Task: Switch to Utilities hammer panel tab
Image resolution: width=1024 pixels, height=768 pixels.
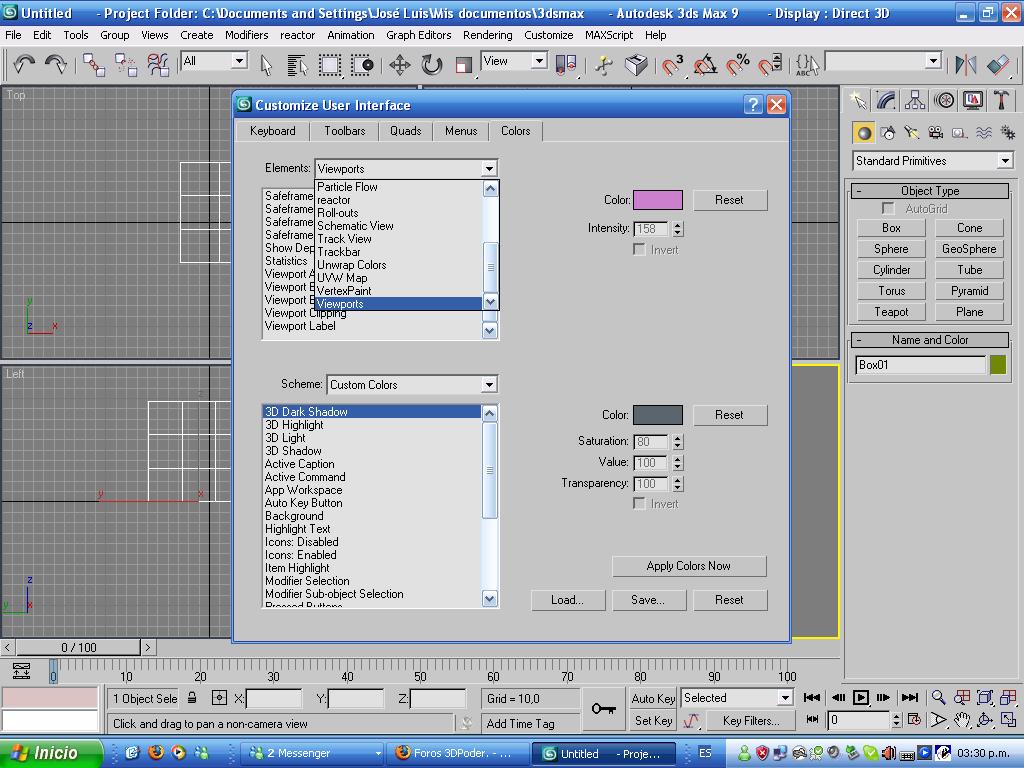Action: click(1001, 100)
